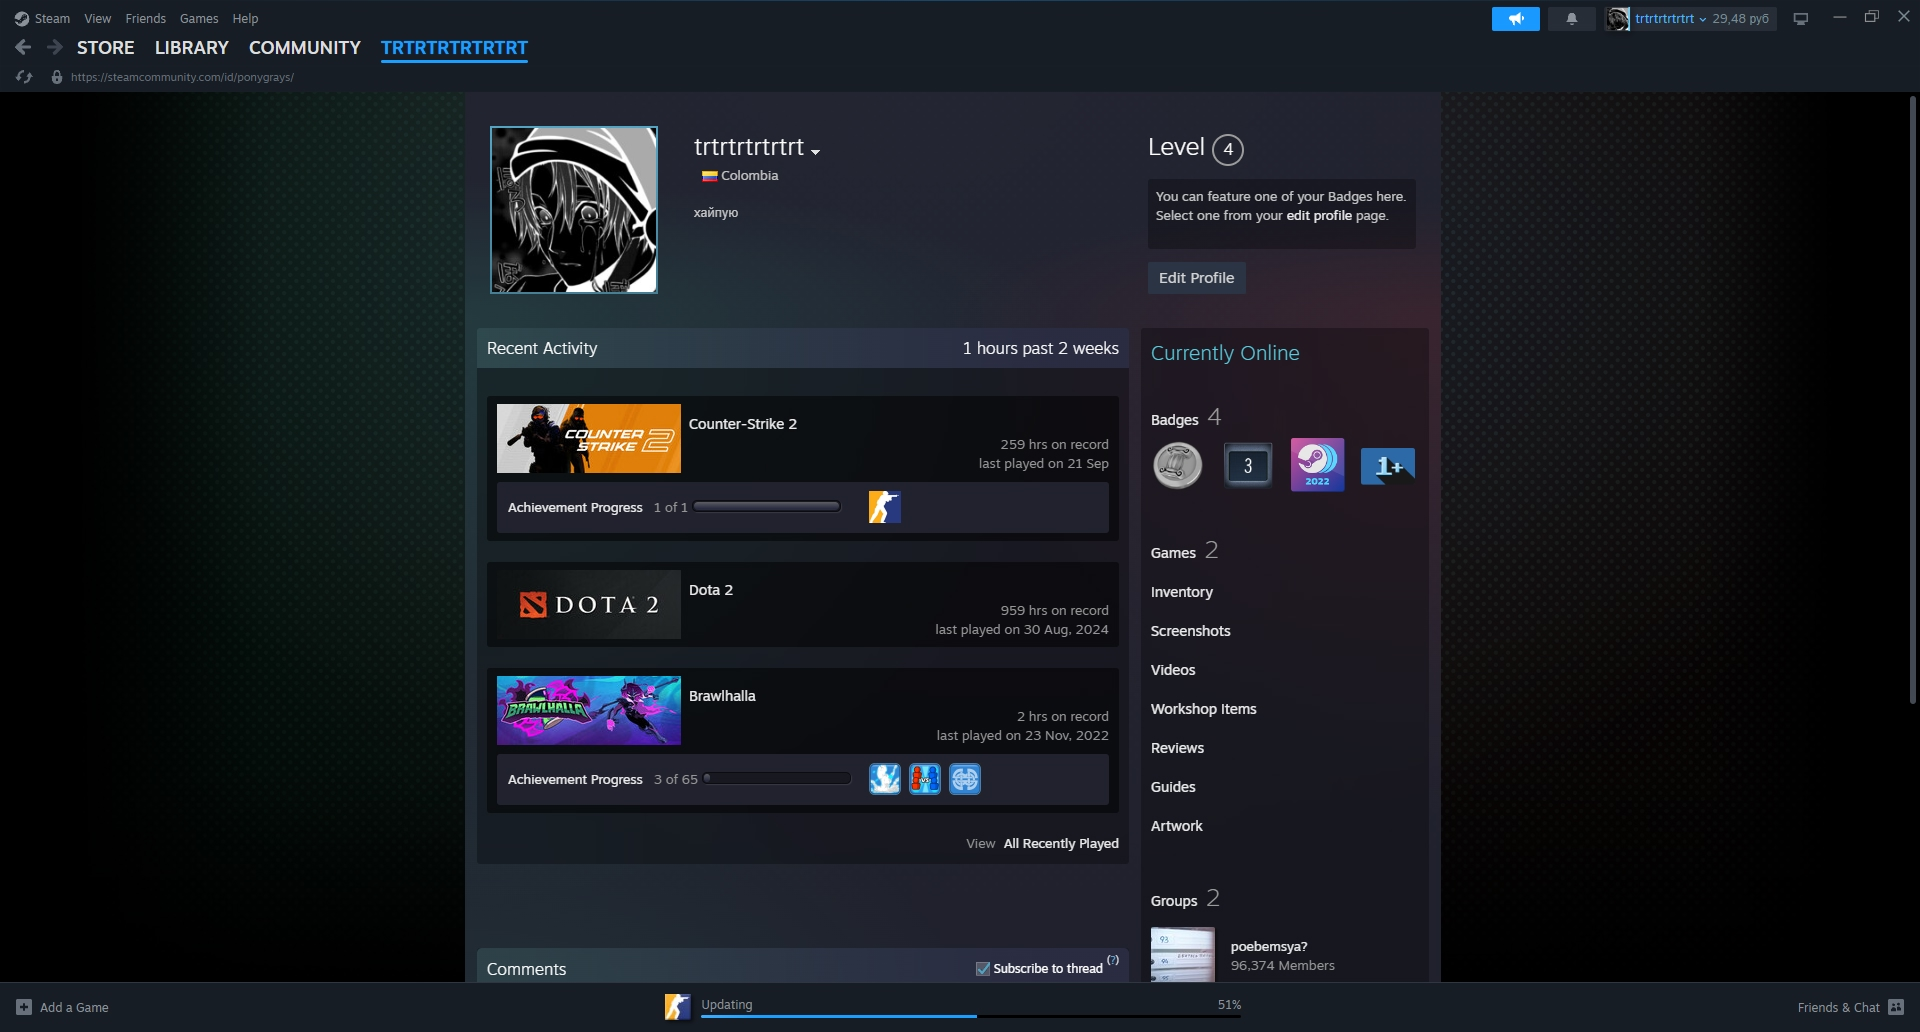Open the Inventory link

coord(1182,592)
